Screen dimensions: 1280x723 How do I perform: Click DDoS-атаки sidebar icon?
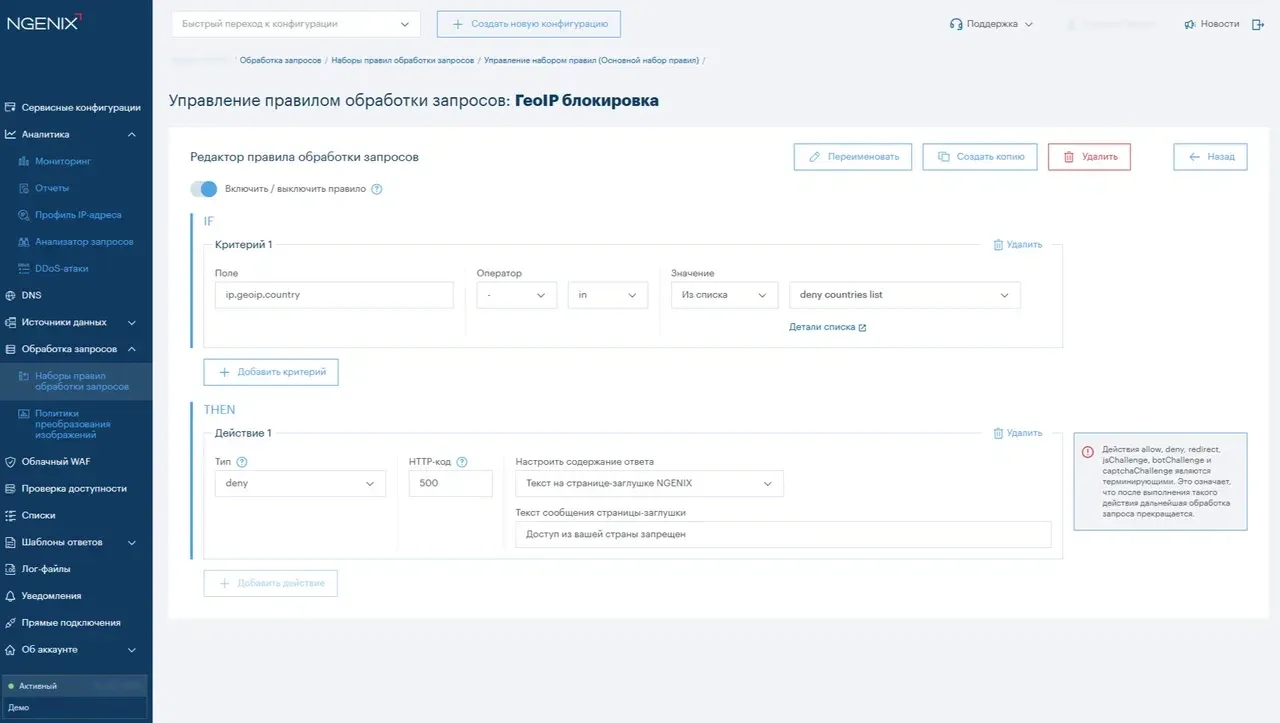[25, 269]
